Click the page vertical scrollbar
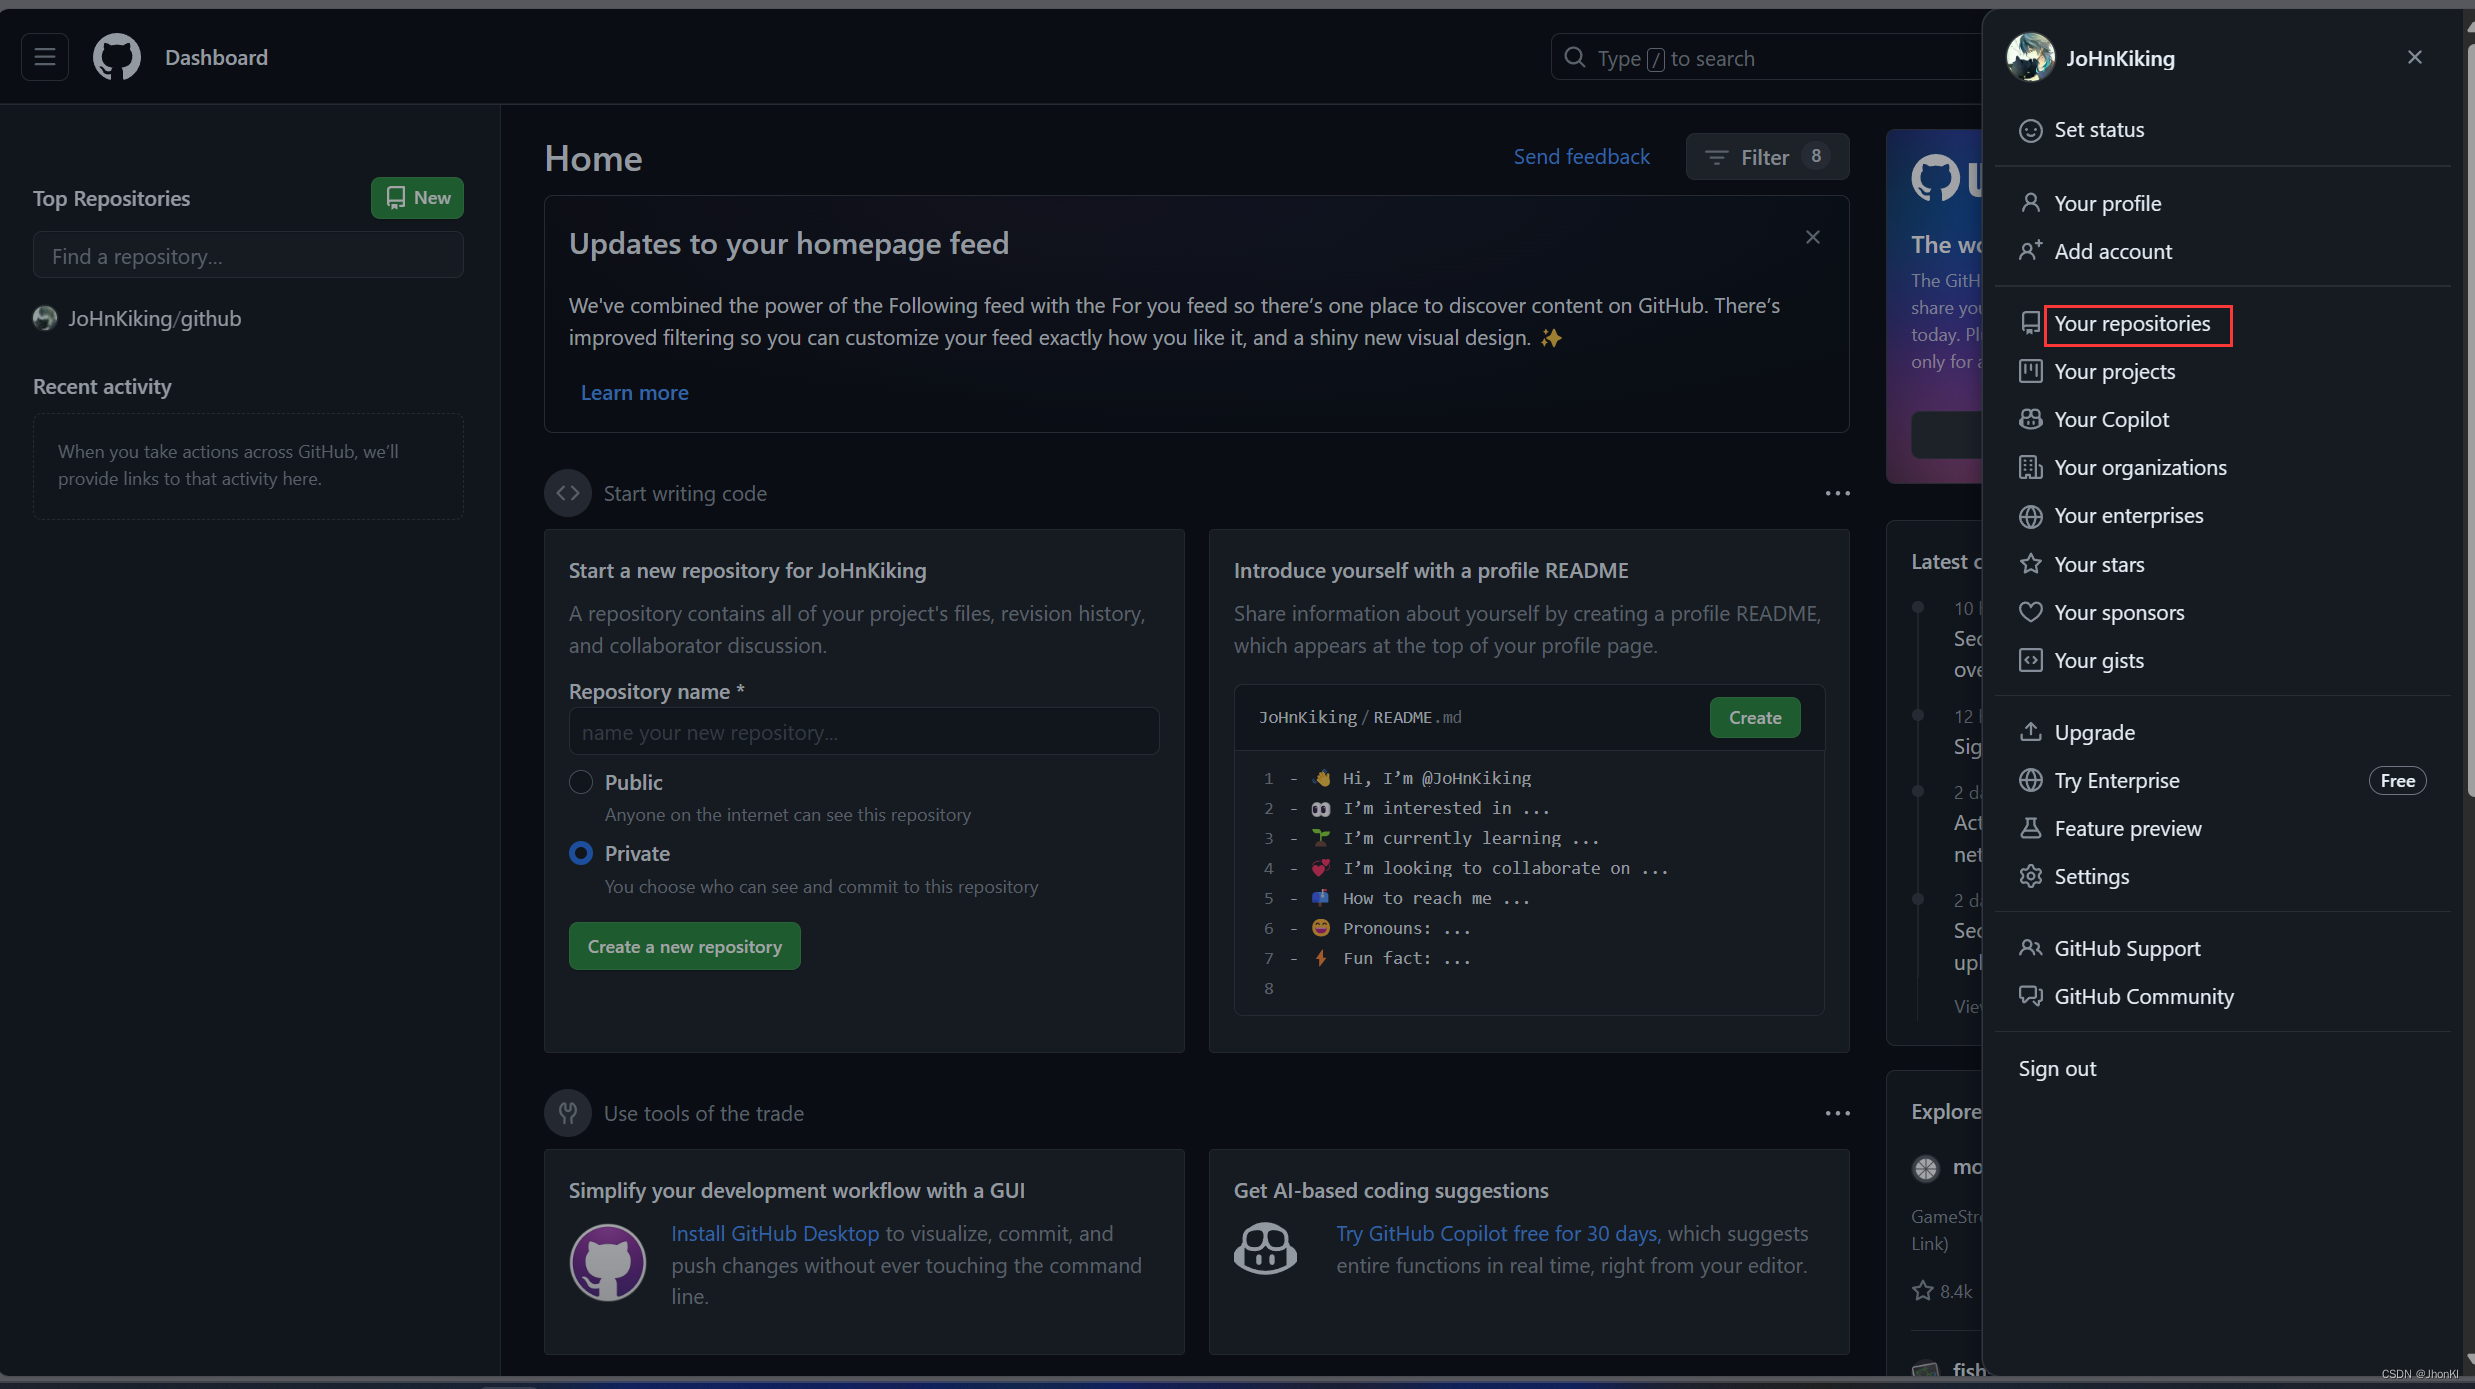This screenshot has height=1389, width=2475. [x=2469, y=420]
